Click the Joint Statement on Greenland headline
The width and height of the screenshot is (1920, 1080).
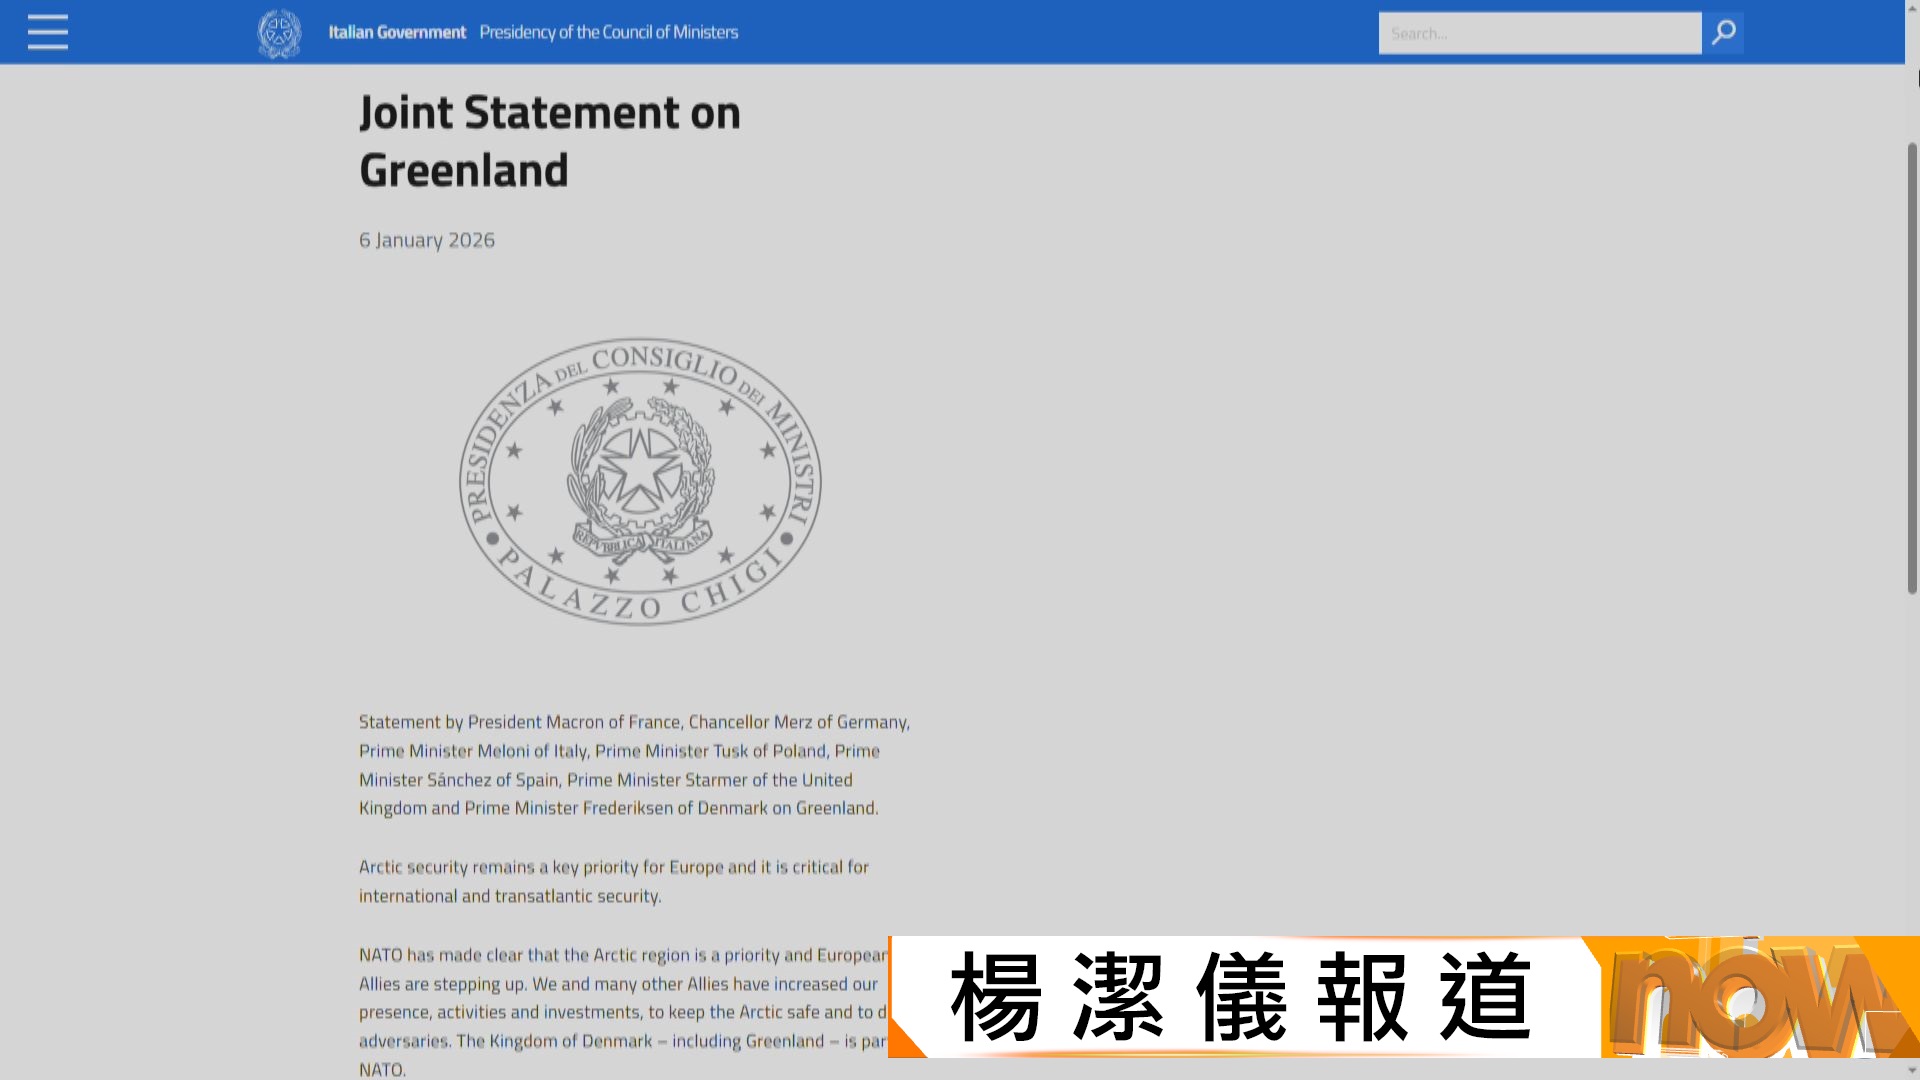549,140
